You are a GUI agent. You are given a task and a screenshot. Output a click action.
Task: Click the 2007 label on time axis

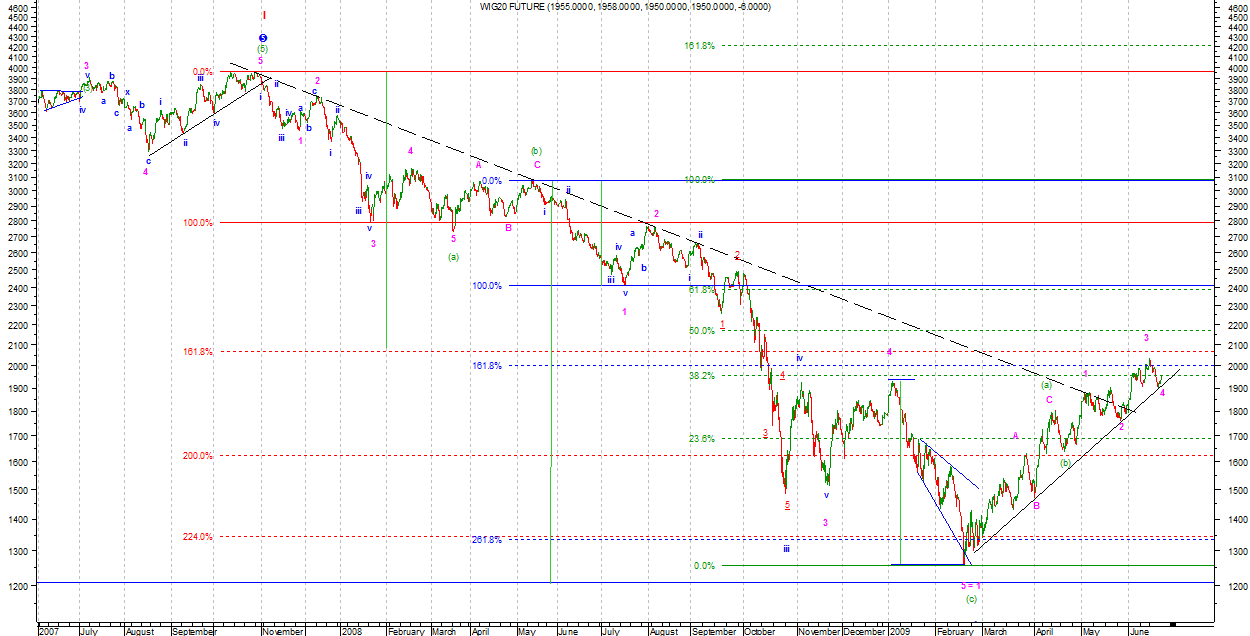coord(49,631)
